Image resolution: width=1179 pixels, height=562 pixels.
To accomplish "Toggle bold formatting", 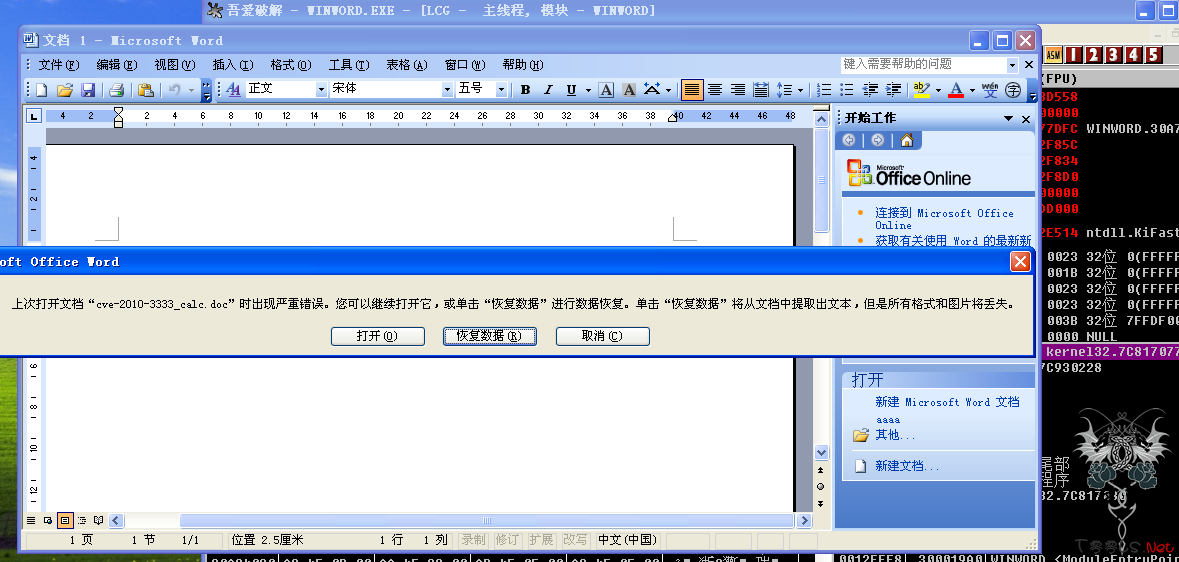I will tap(525, 90).
